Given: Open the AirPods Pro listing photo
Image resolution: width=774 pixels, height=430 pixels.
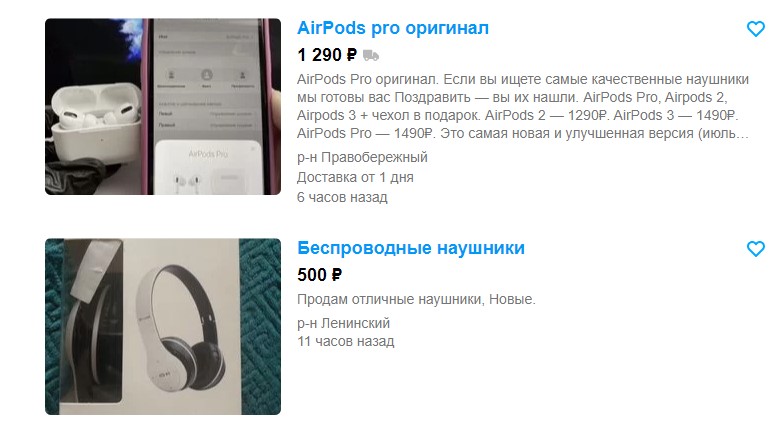Looking at the screenshot, I should (163, 107).
